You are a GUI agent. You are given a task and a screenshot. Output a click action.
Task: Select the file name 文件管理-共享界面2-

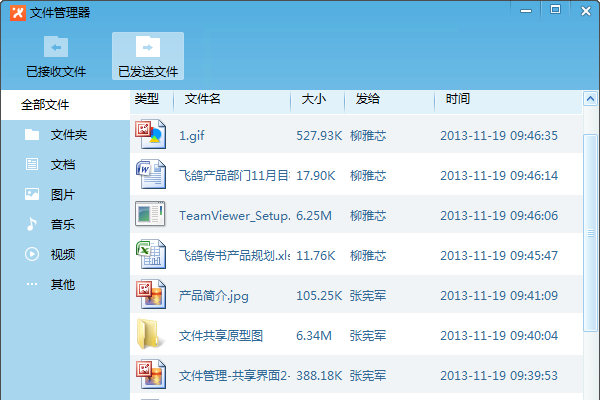click(x=234, y=376)
